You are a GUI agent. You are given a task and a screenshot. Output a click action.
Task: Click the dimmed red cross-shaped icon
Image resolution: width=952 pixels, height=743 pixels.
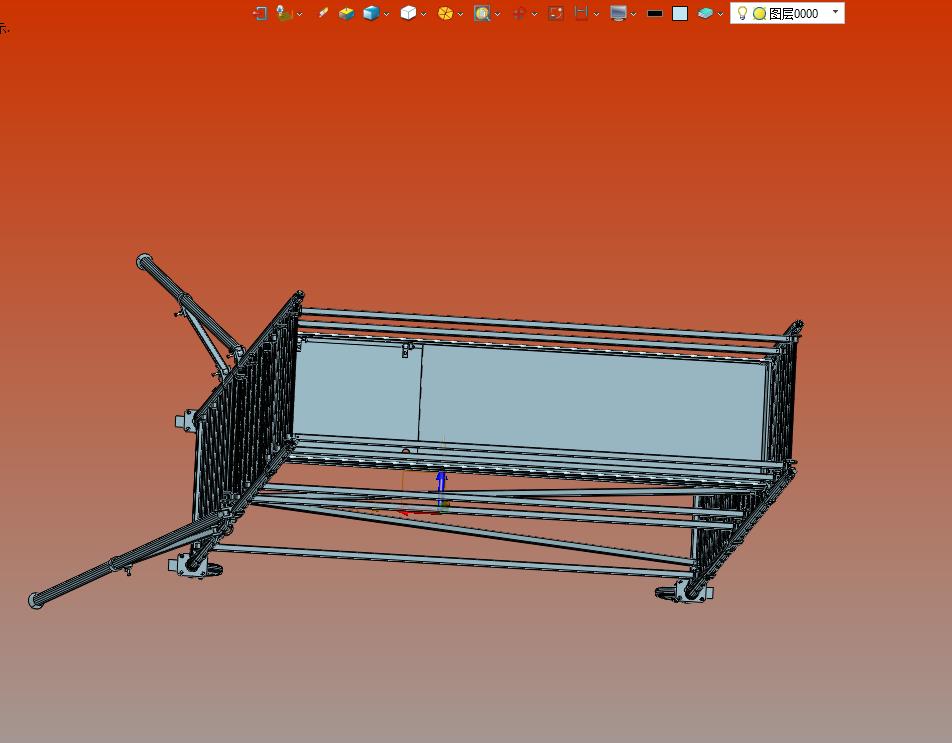(x=519, y=13)
